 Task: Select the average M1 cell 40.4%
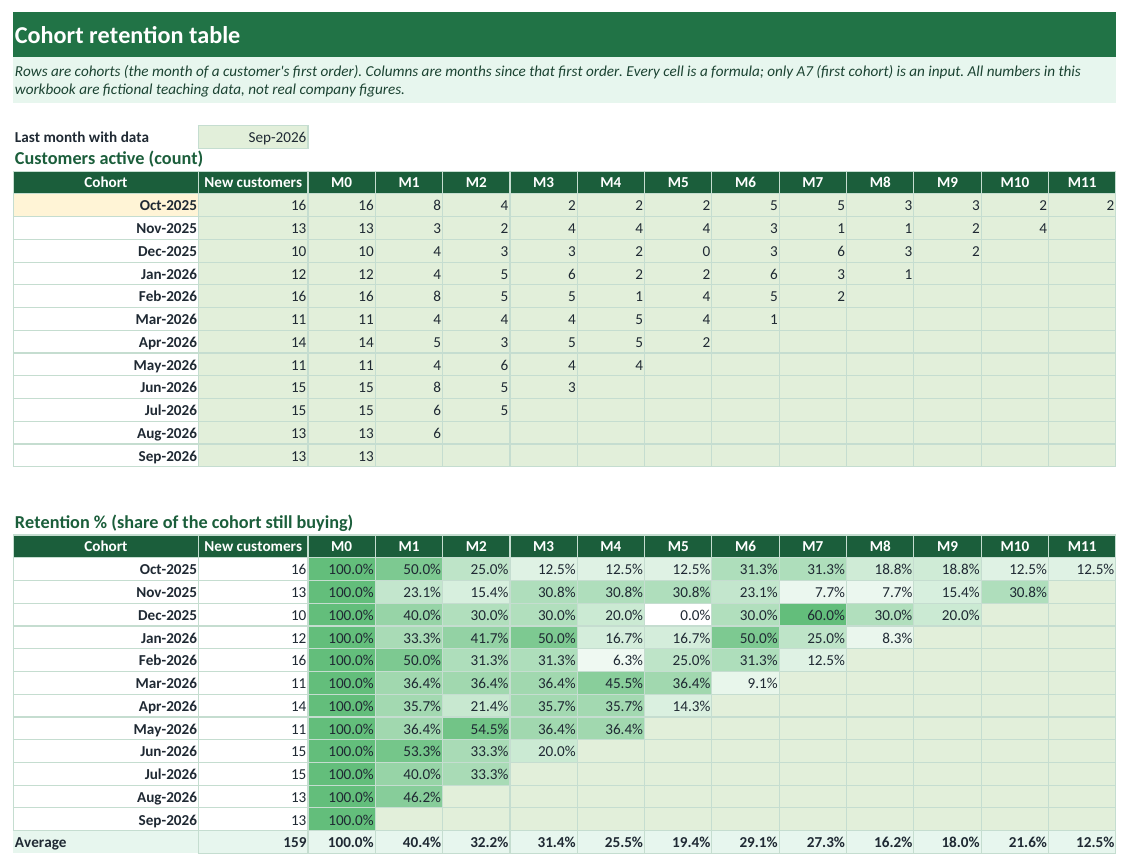tap(409, 842)
